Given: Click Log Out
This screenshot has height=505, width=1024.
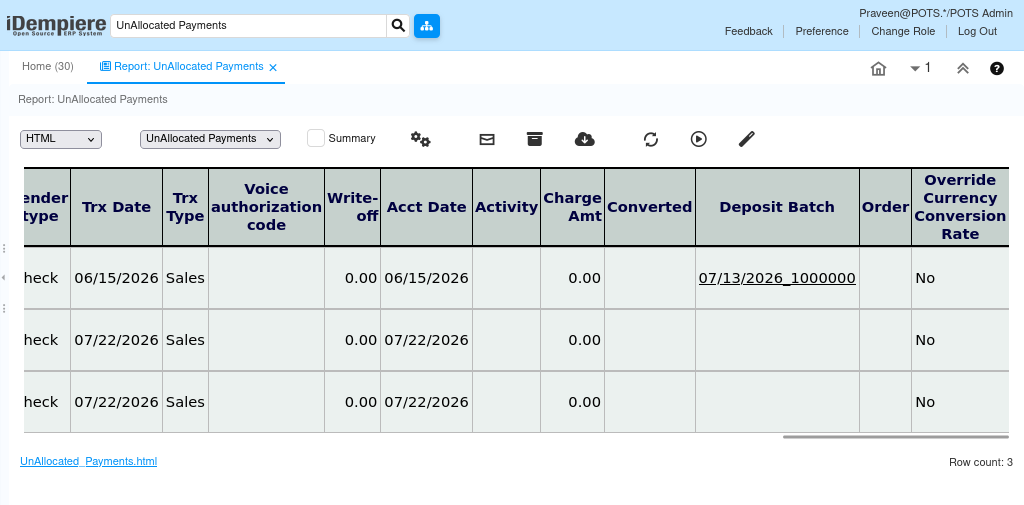Looking at the screenshot, I should [x=977, y=31].
